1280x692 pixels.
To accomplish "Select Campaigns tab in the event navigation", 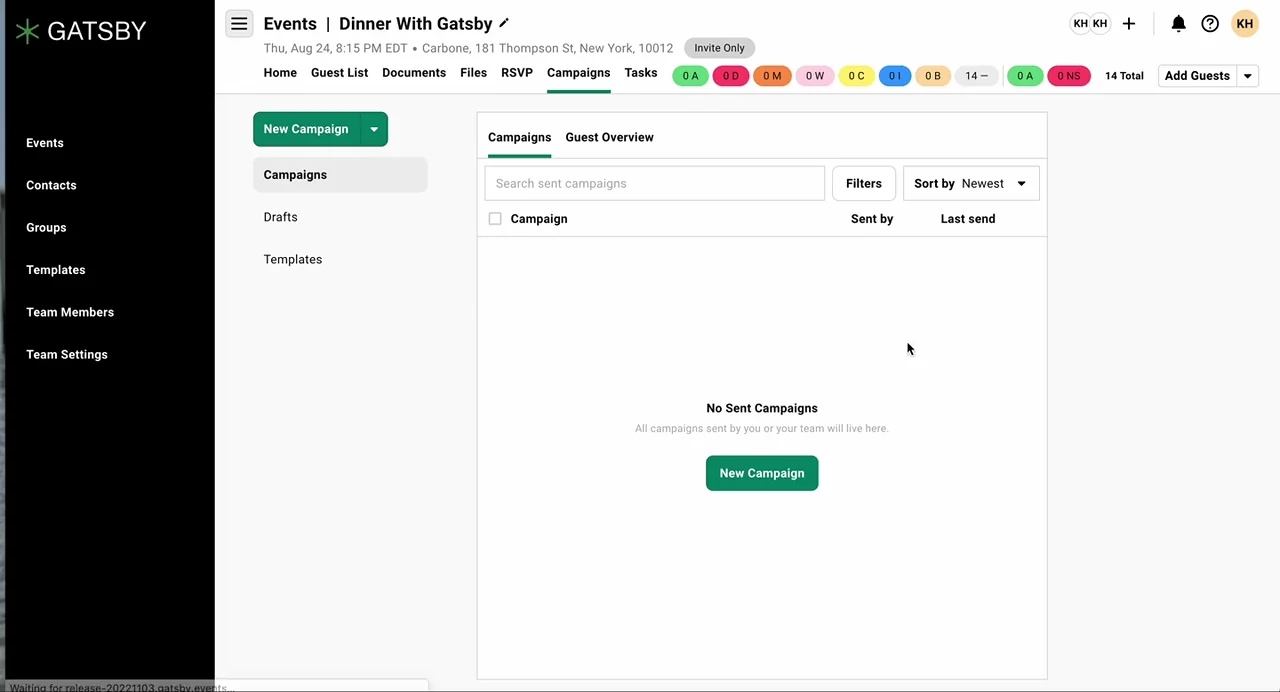I will click(x=578, y=73).
